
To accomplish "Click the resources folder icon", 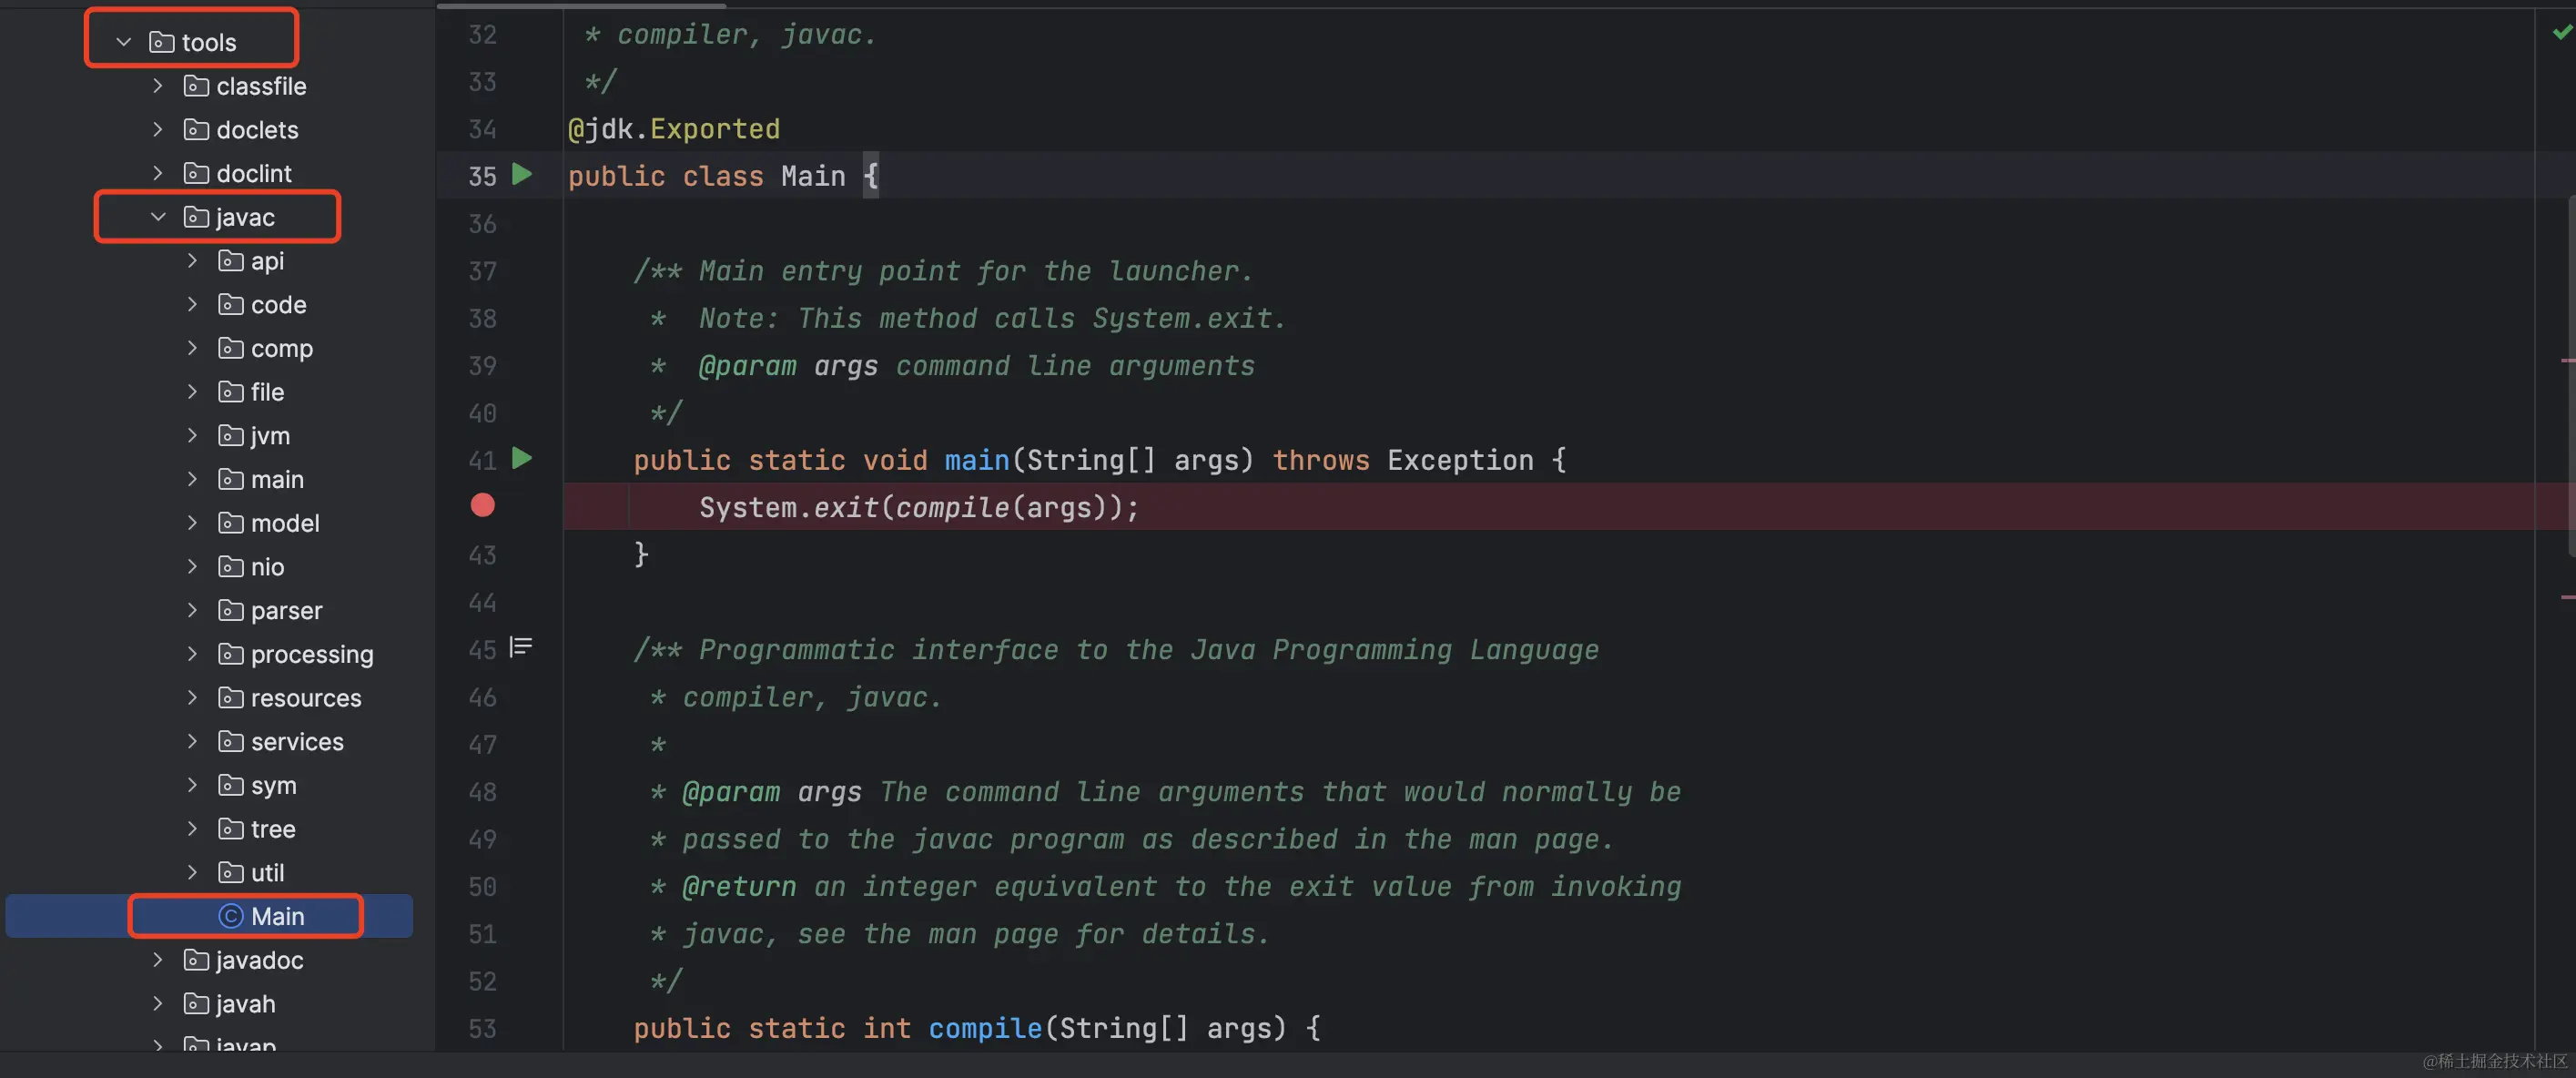I will (231, 698).
